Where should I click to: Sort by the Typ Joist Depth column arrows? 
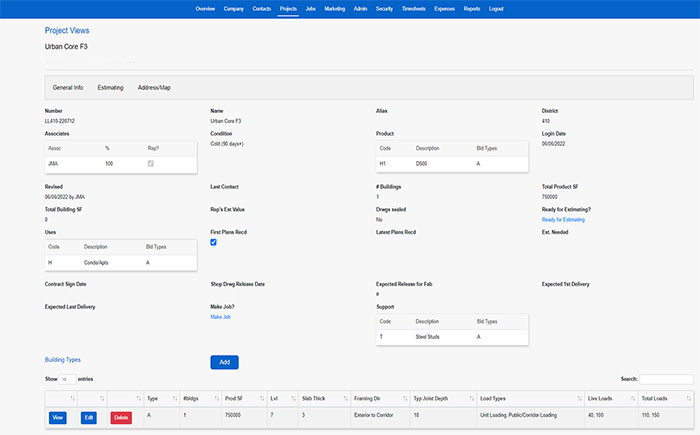[471, 398]
